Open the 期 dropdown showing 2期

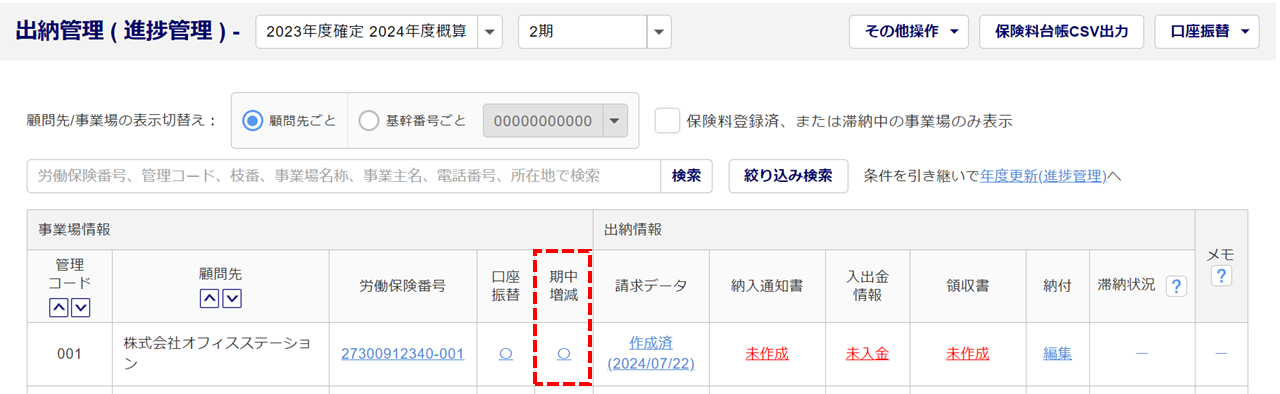pyautogui.click(x=595, y=31)
